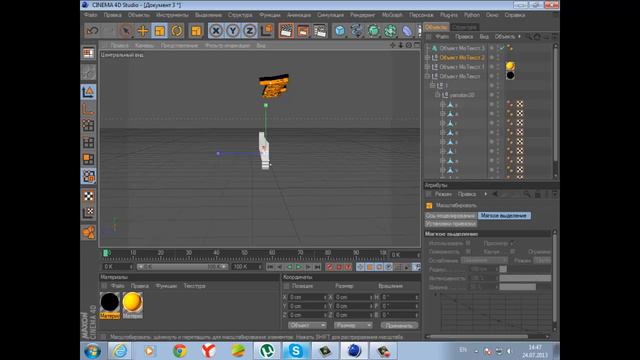Click the position X input field

[x=307, y=297]
